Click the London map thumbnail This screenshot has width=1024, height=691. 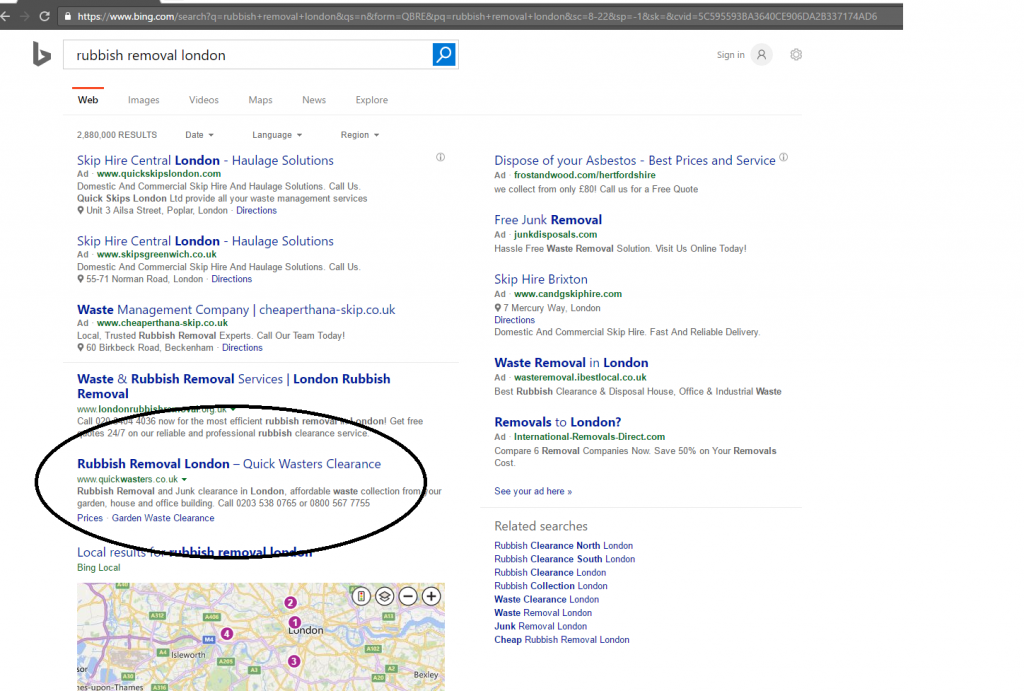point(261,637)
